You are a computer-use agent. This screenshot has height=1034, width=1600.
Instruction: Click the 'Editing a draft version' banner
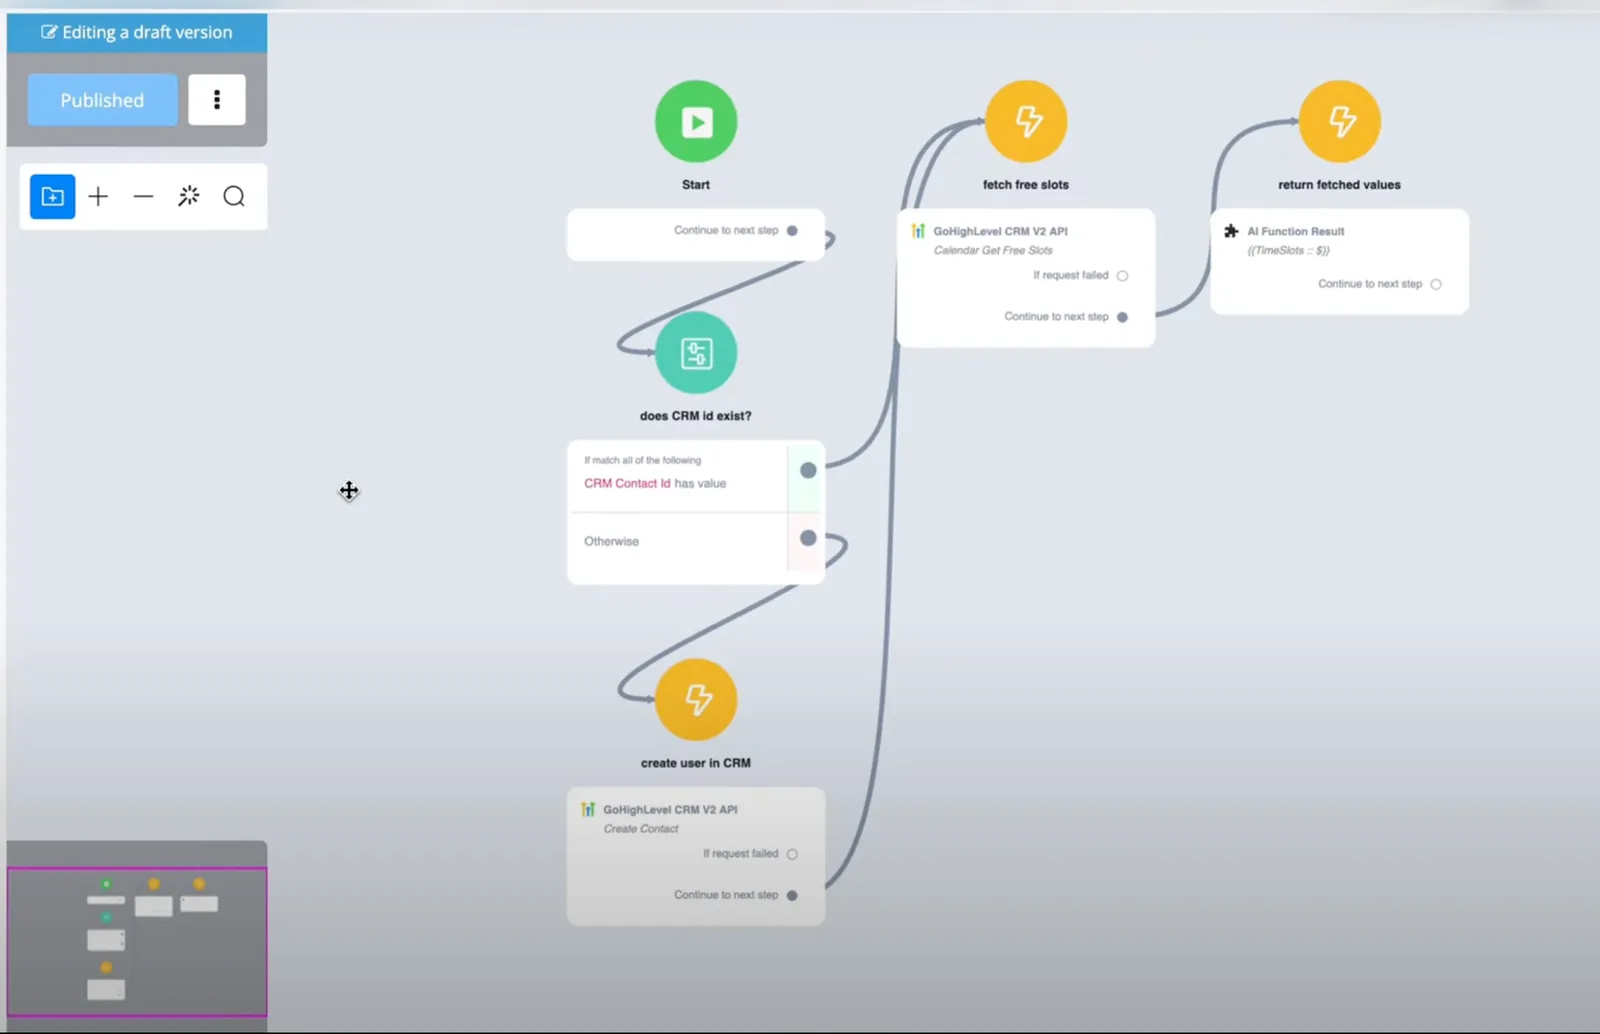coord(137,32)
